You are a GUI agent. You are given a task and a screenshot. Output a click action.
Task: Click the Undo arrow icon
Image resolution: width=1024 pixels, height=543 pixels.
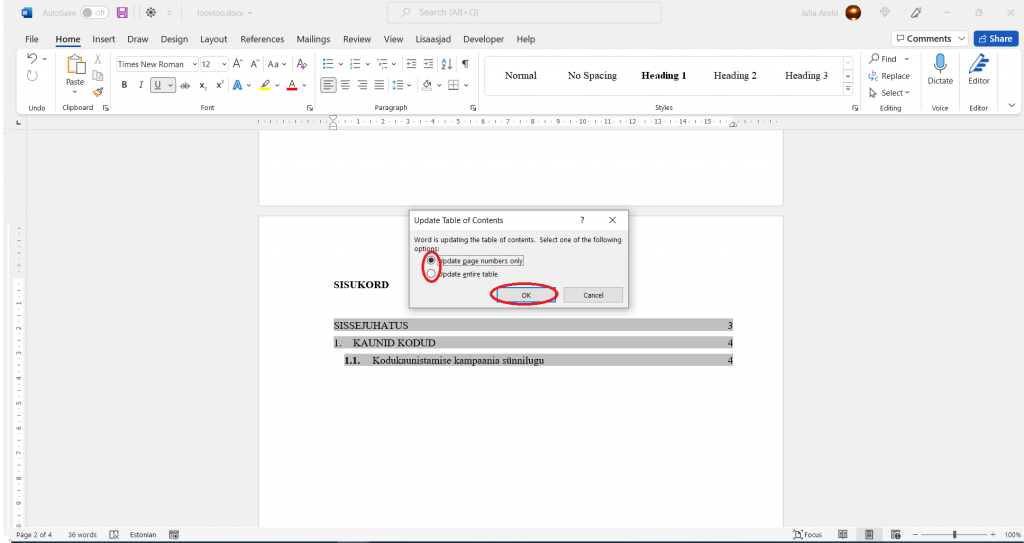tap(32, 59)
